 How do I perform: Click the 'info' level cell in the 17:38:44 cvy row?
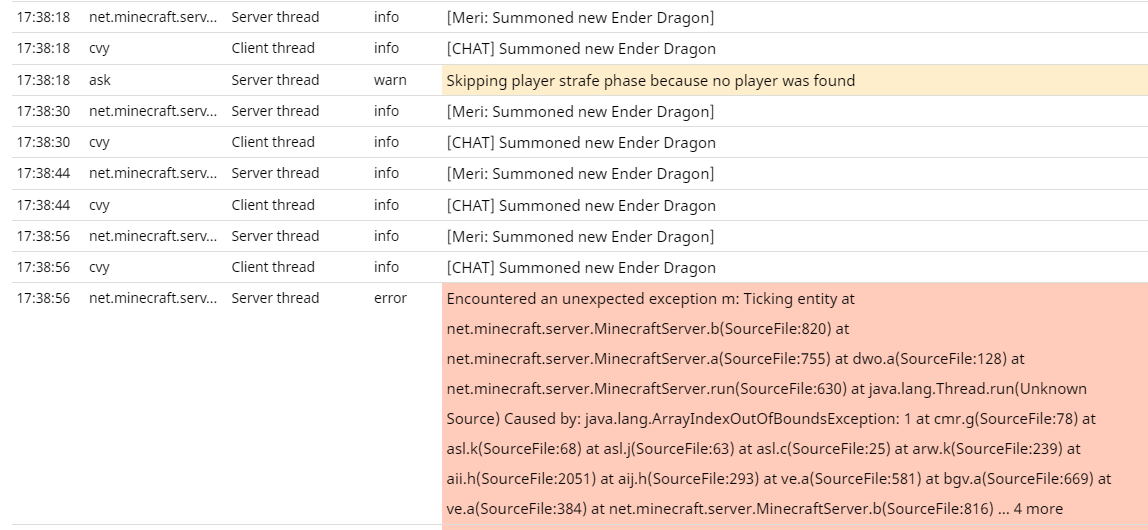coord(386,205)
